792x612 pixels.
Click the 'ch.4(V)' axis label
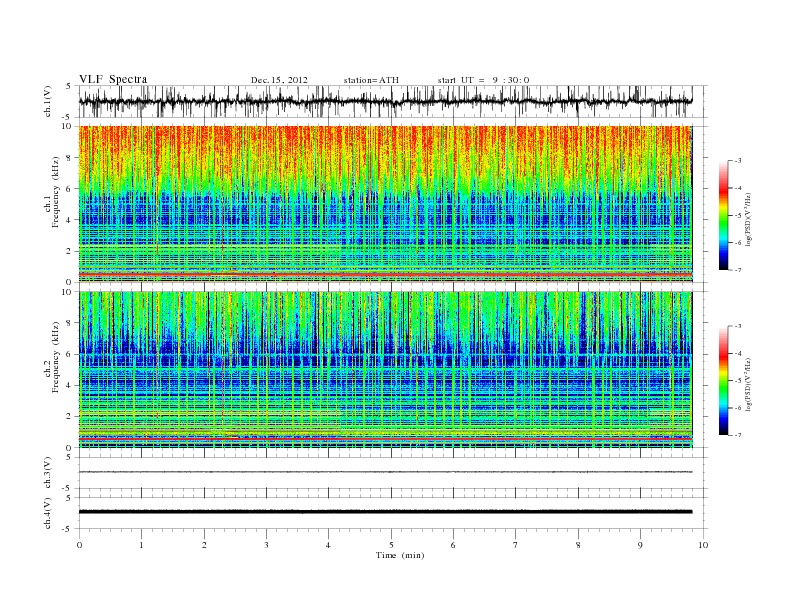[48, 513]
